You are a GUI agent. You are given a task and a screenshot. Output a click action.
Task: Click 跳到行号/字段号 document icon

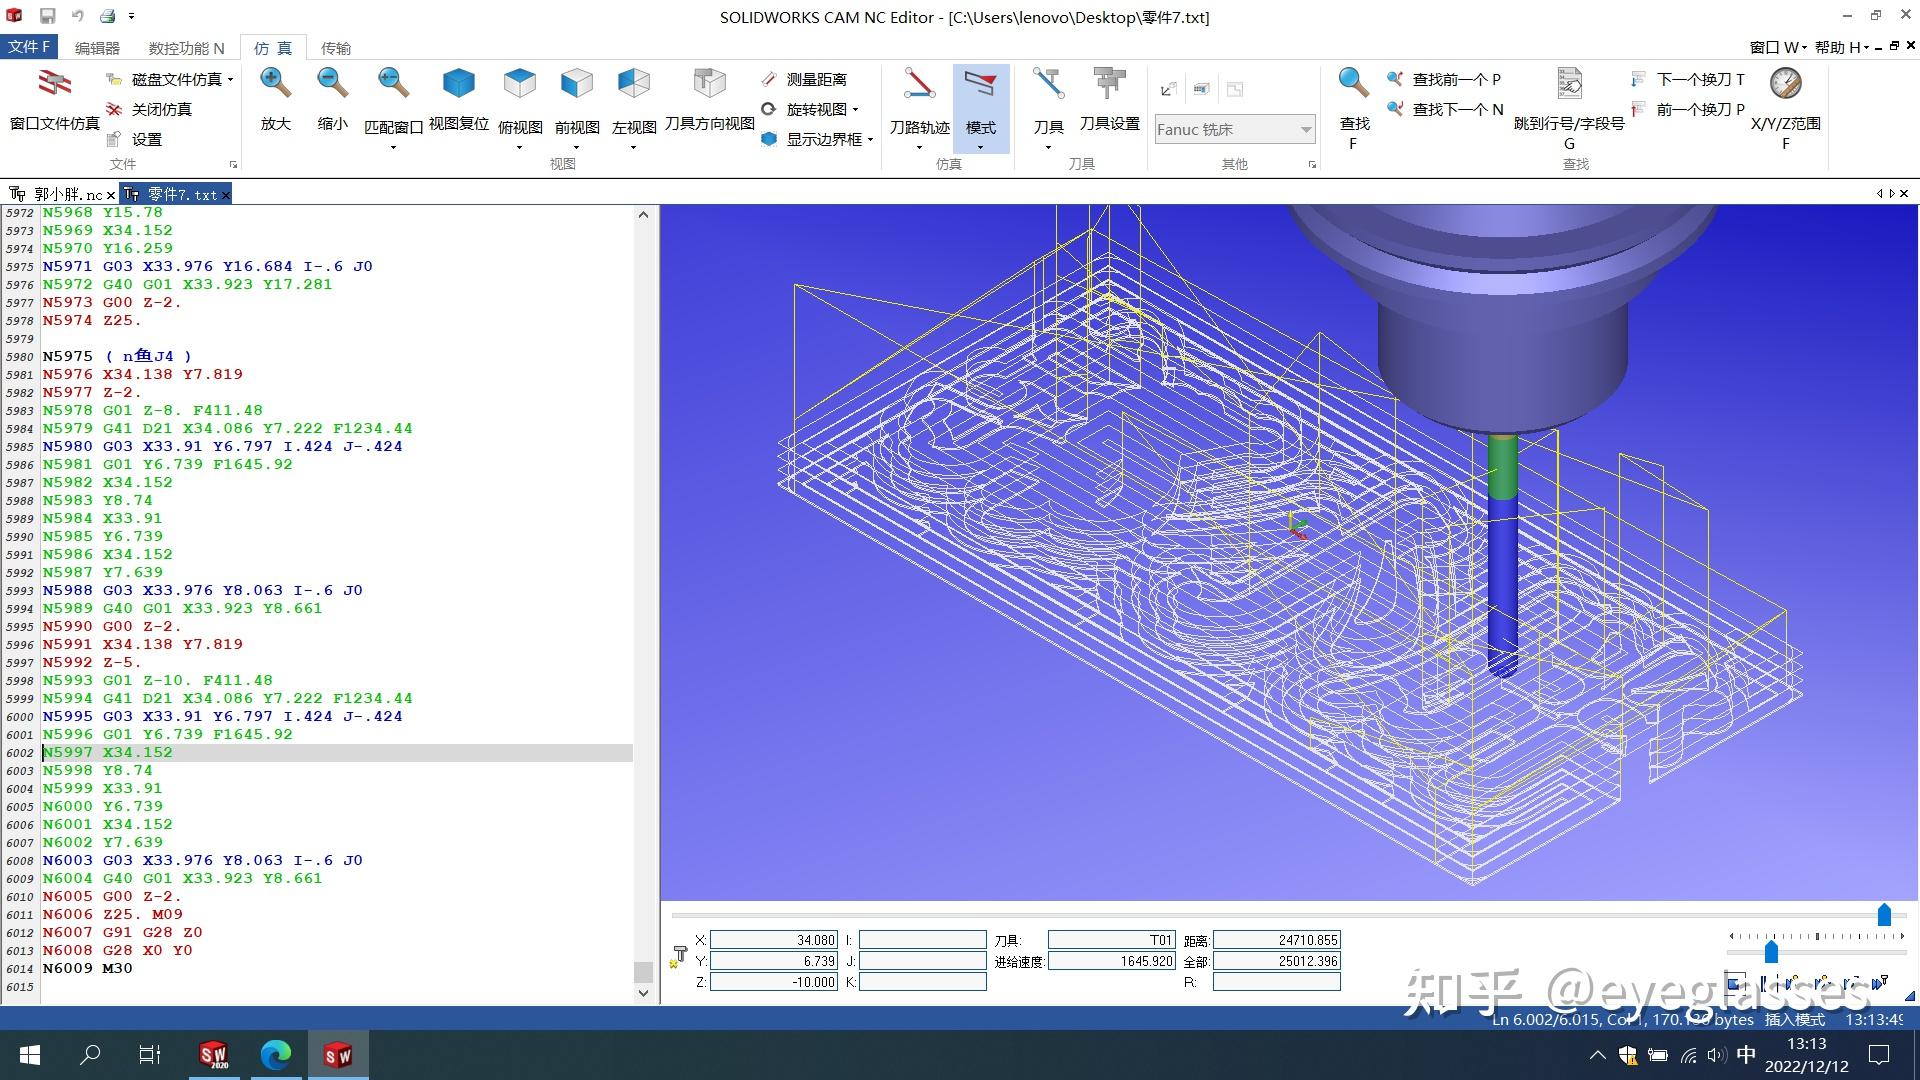tap(1569, 84)
